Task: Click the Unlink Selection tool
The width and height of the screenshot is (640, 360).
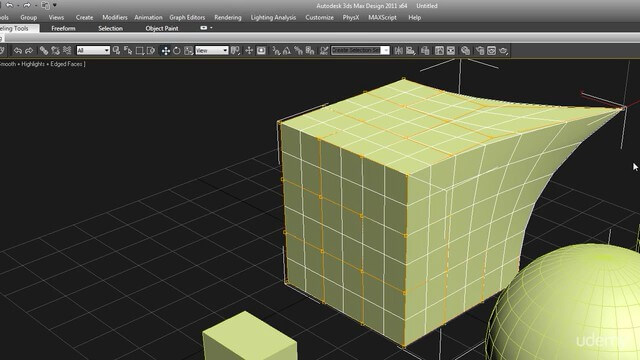Action: 56,51
